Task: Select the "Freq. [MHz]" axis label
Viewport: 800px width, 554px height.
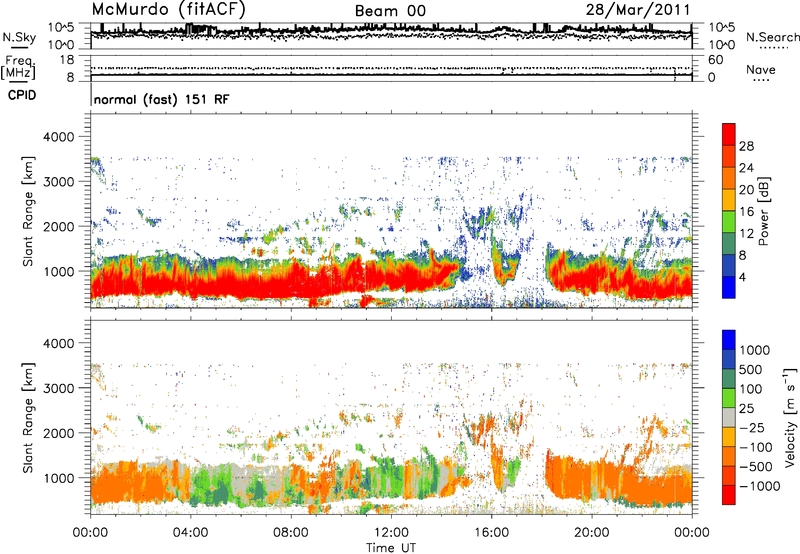Action: [x=18, y=68]
